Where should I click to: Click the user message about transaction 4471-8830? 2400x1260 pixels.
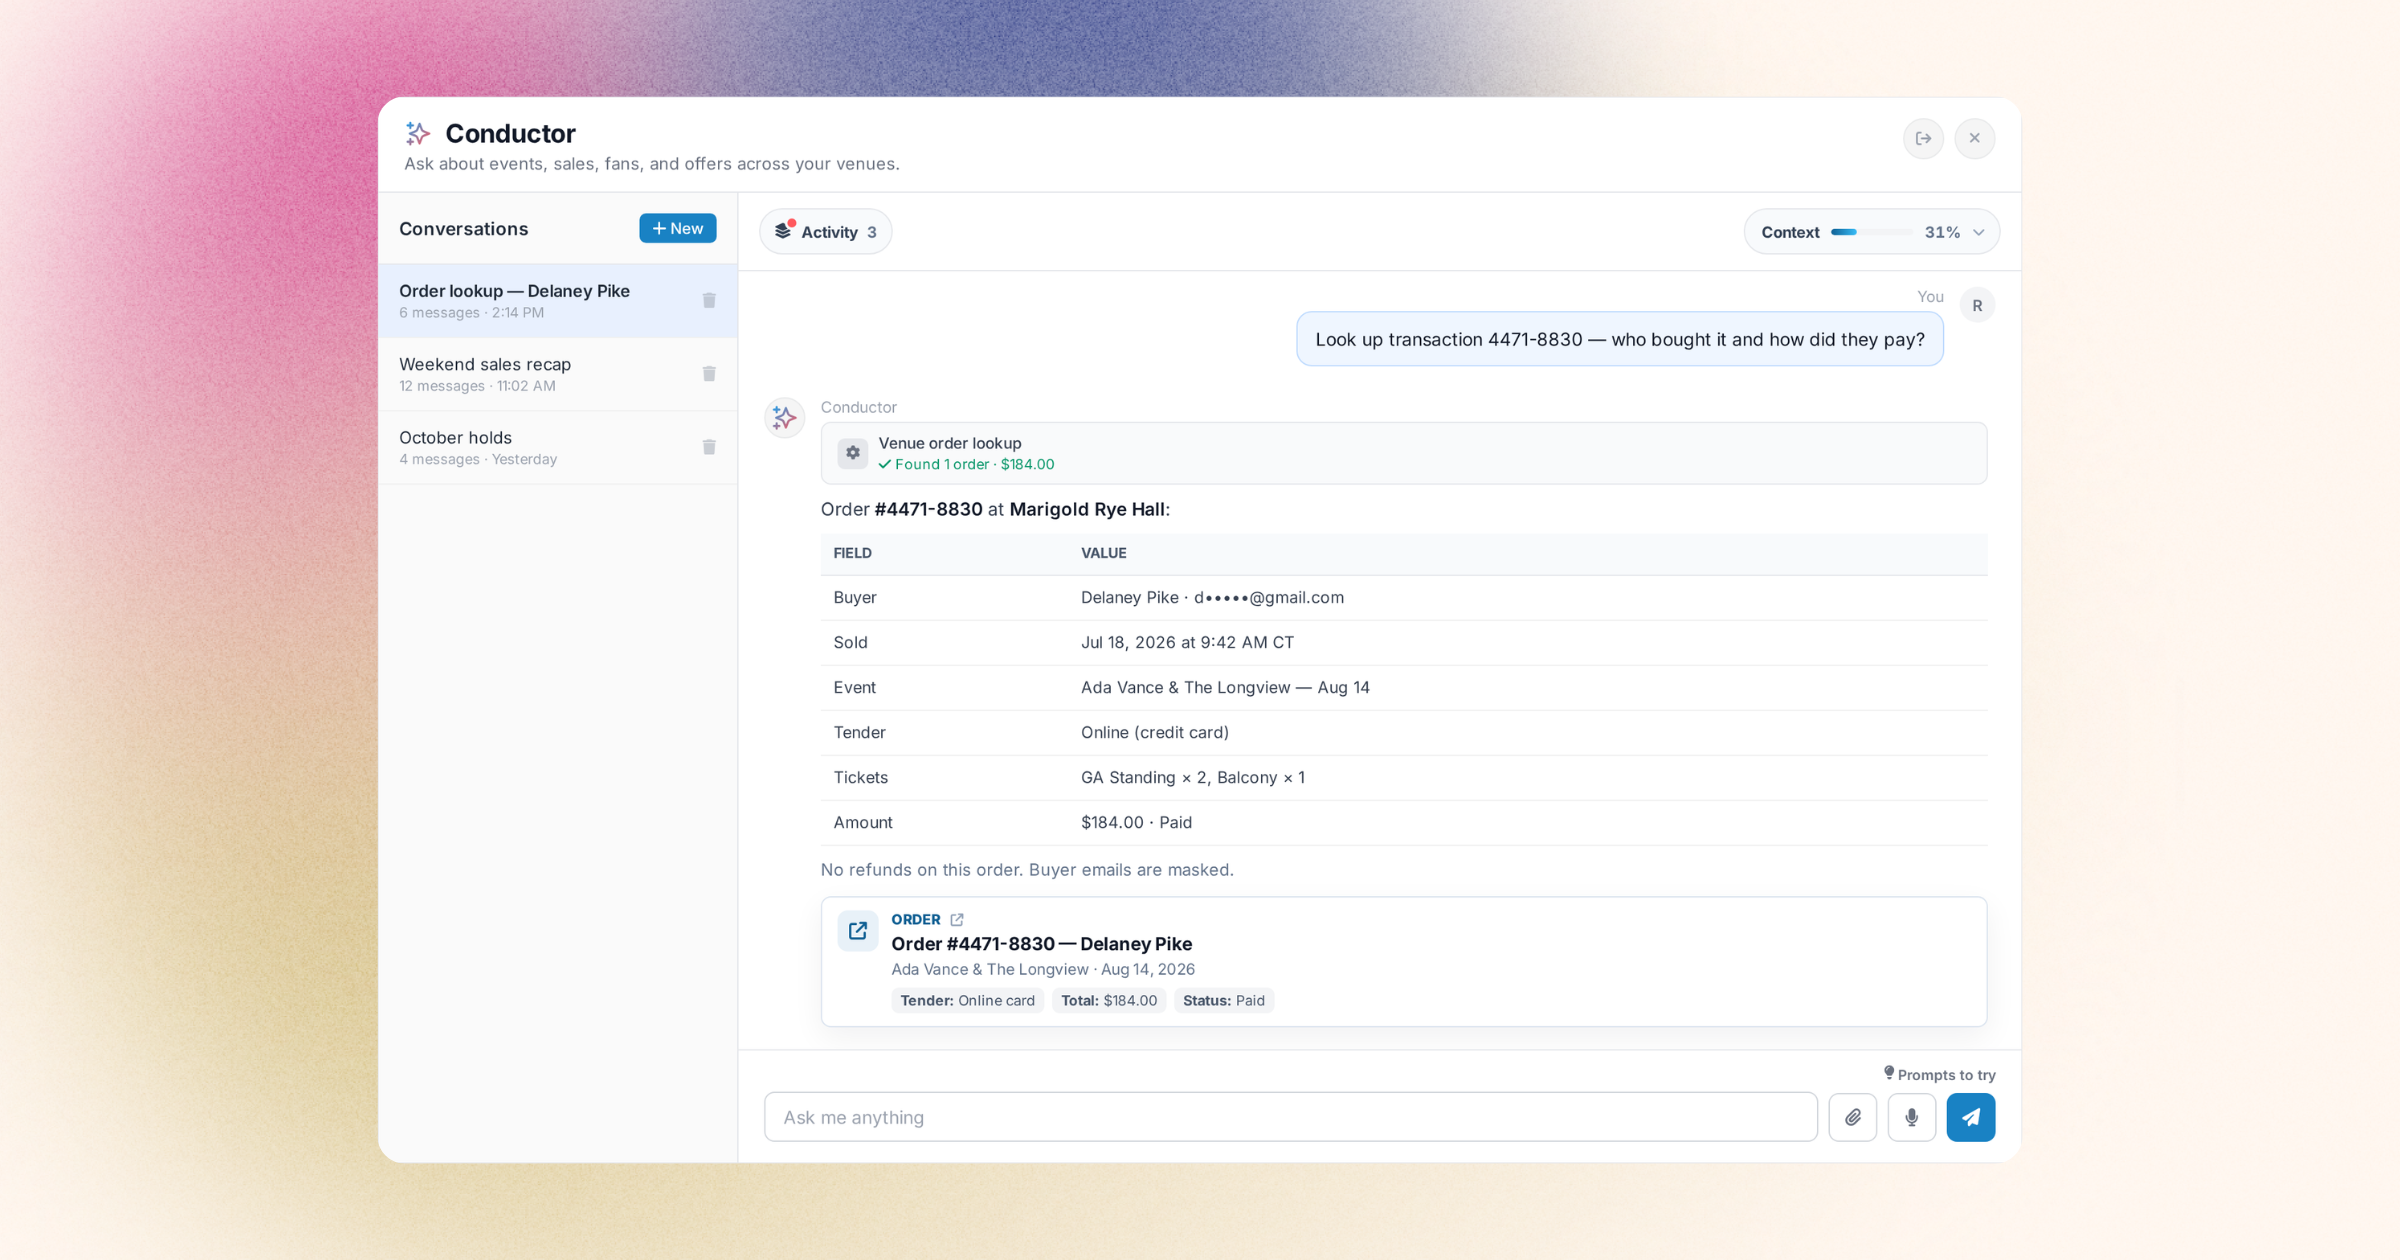tap(1619, 340)
